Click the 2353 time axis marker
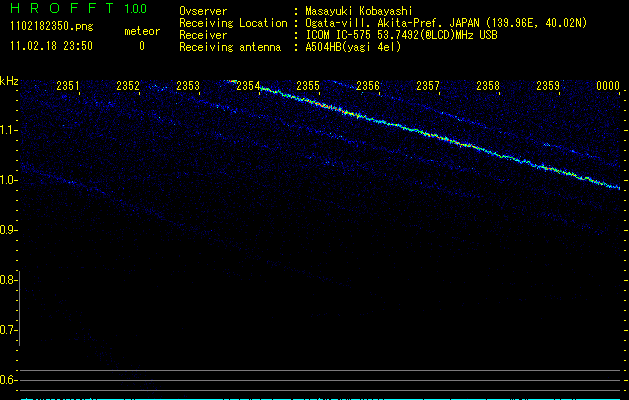Screen dimensions: 629x400 [x=188, y=86]
